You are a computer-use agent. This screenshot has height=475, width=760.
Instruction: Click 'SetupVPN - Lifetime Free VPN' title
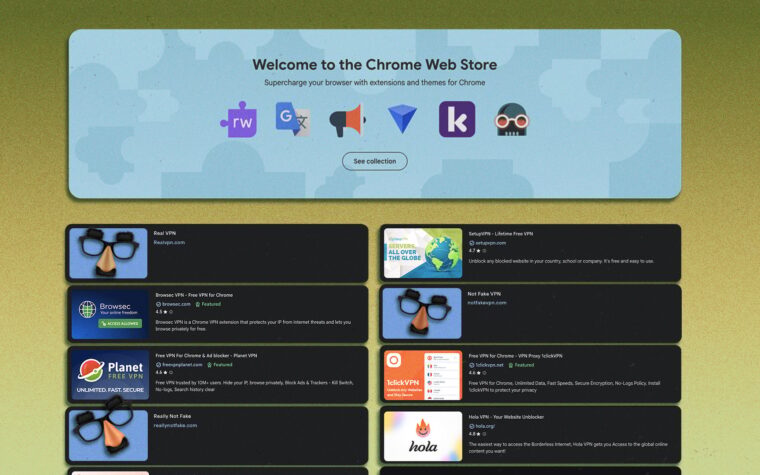point(501,234)
